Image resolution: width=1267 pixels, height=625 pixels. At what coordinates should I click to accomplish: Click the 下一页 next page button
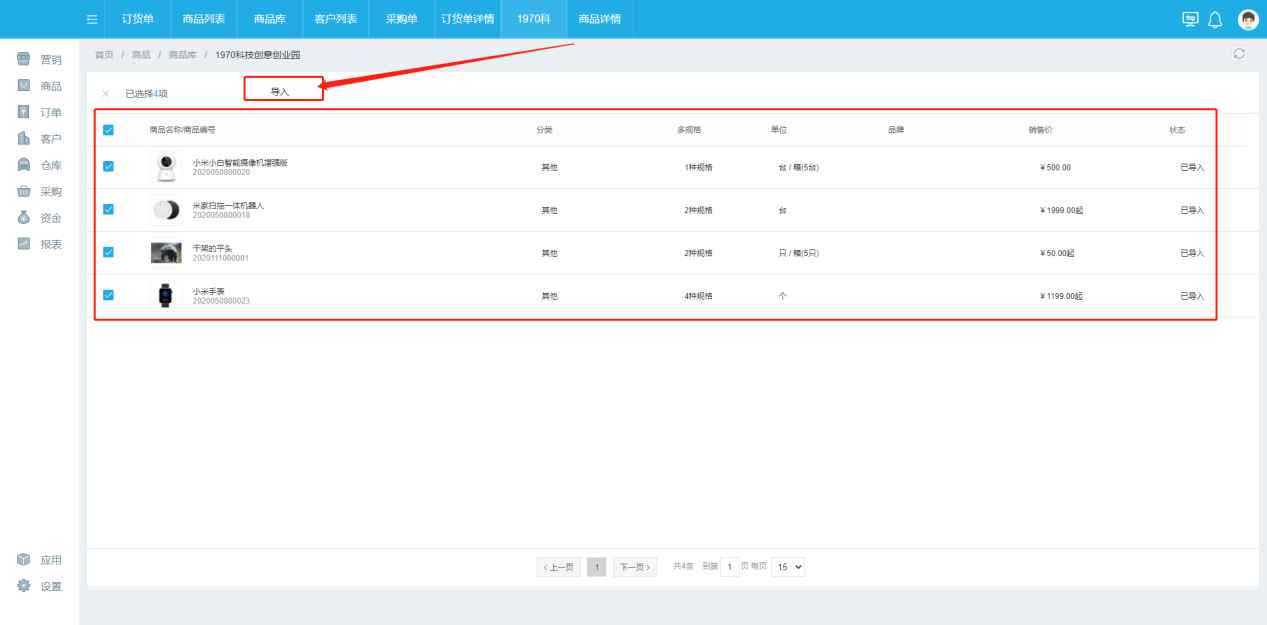coord(635,567)
